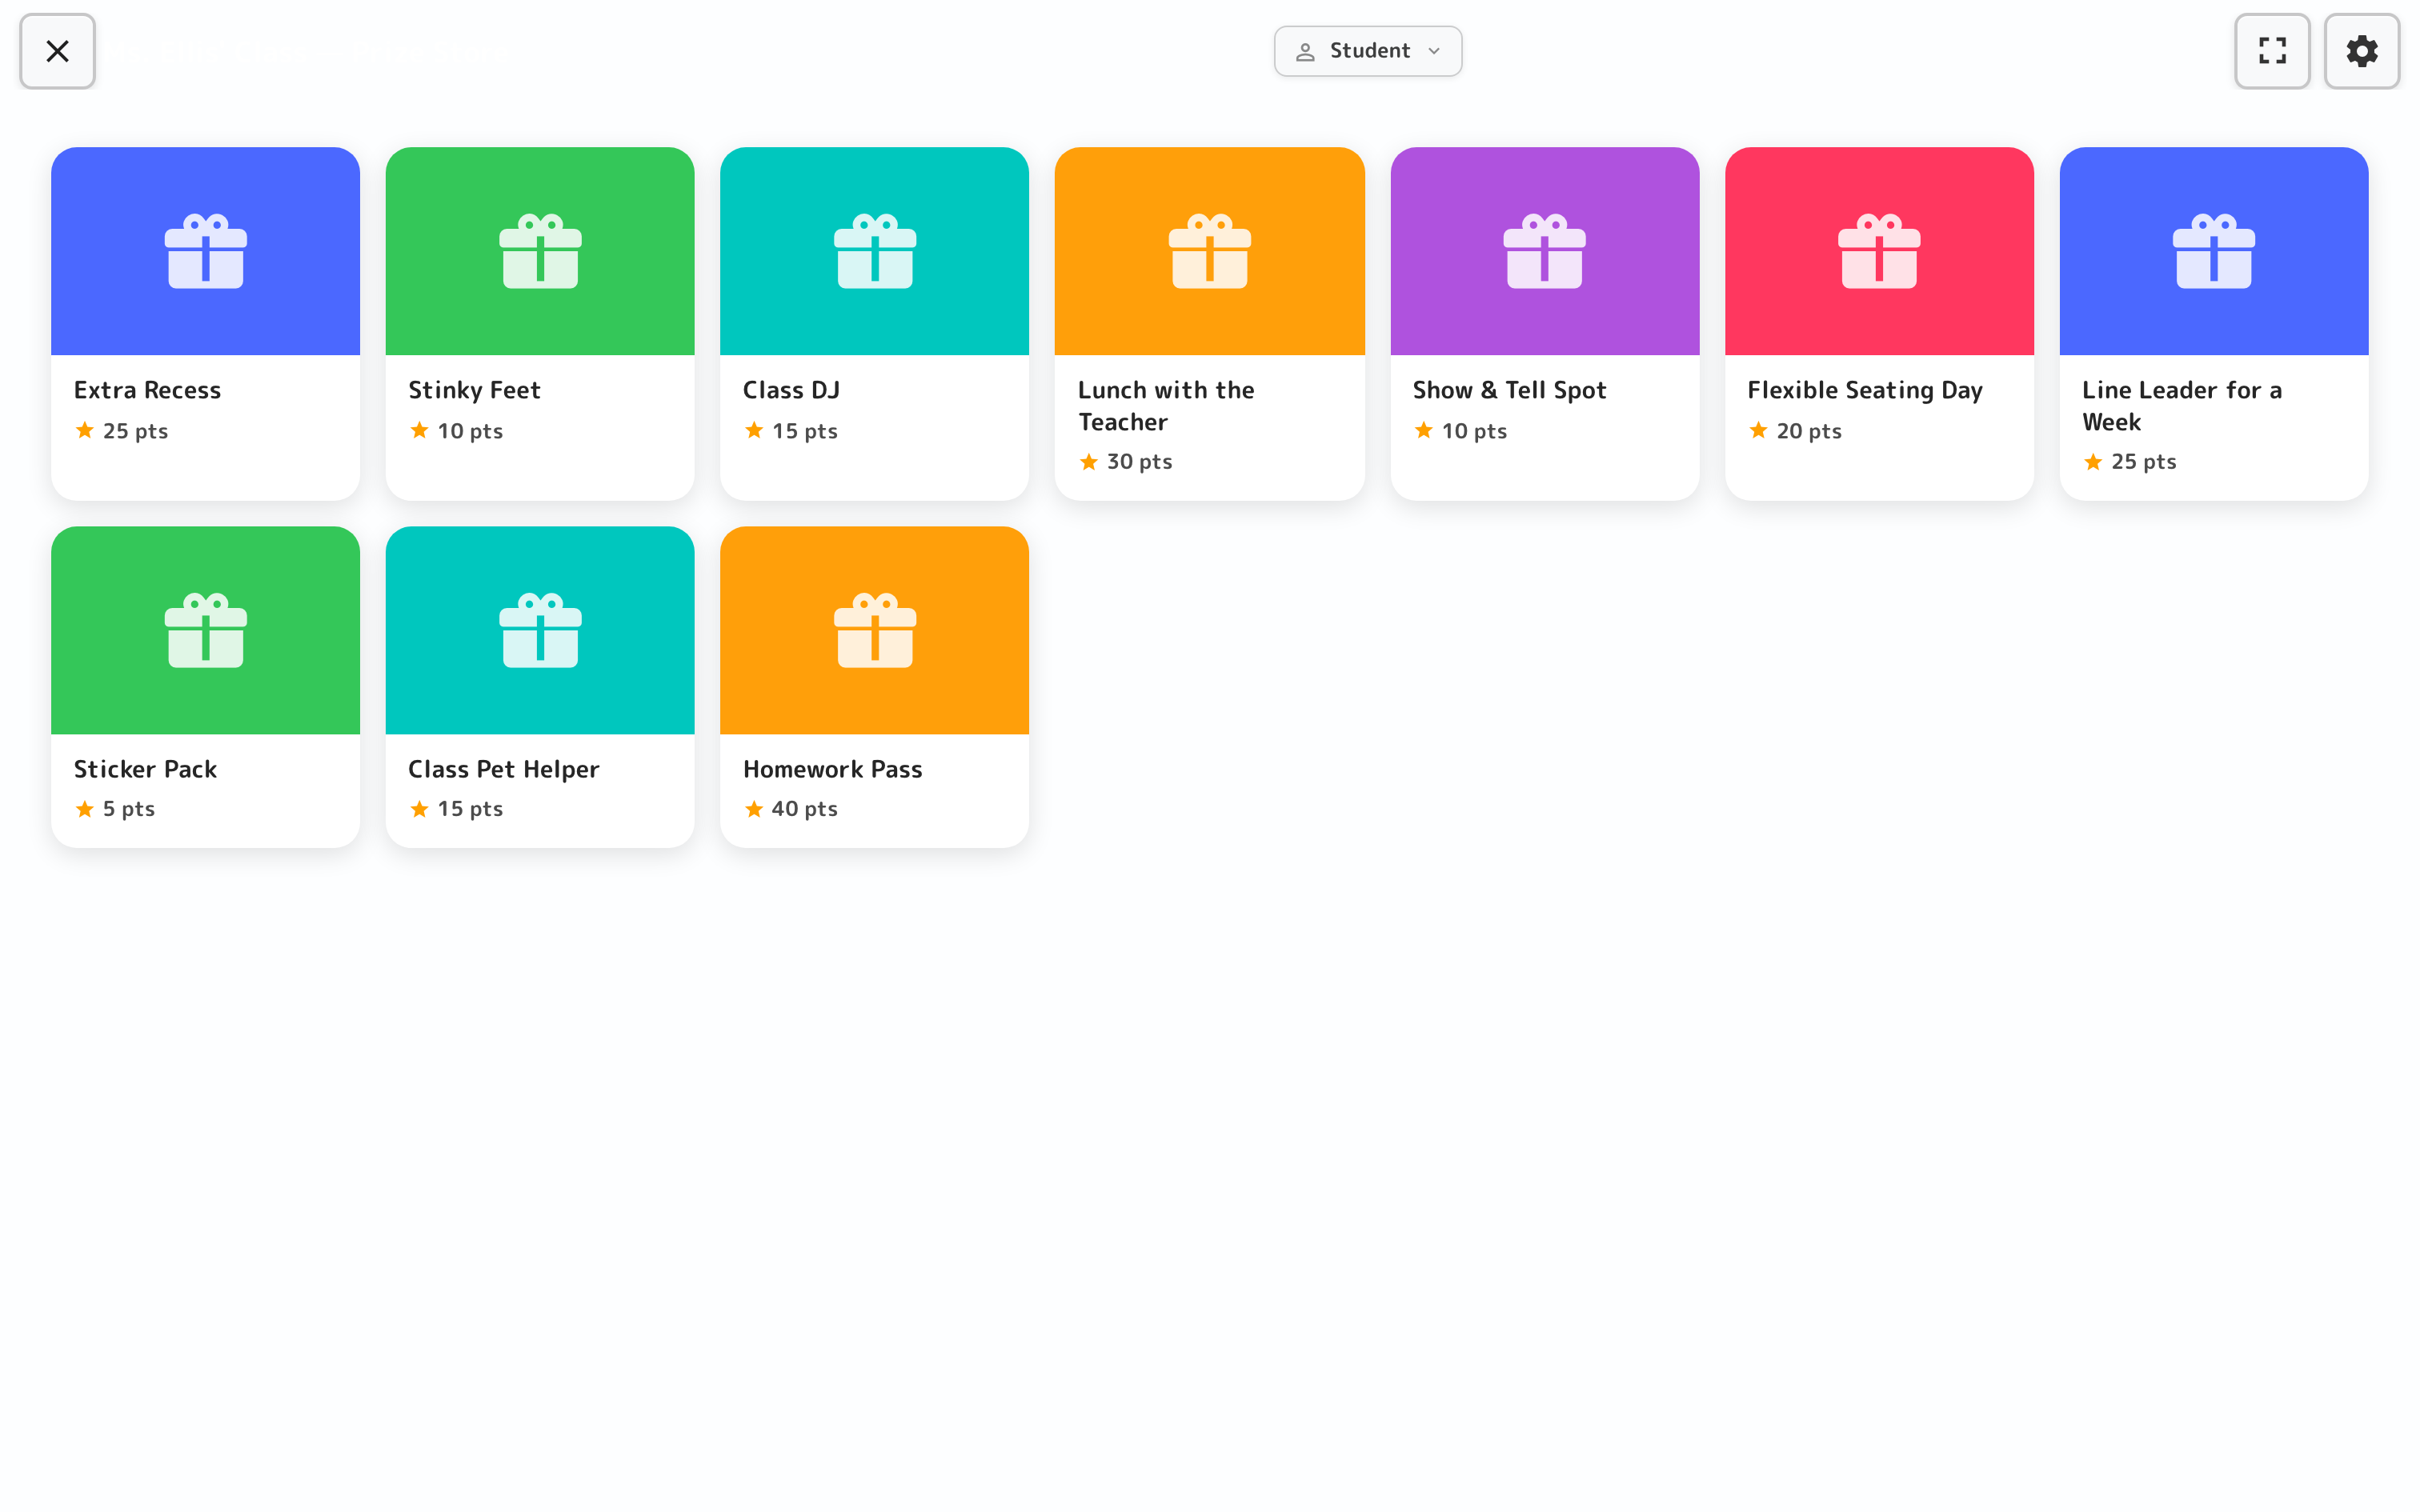Select the Class Pet Helper title

(x=503, y=769)
